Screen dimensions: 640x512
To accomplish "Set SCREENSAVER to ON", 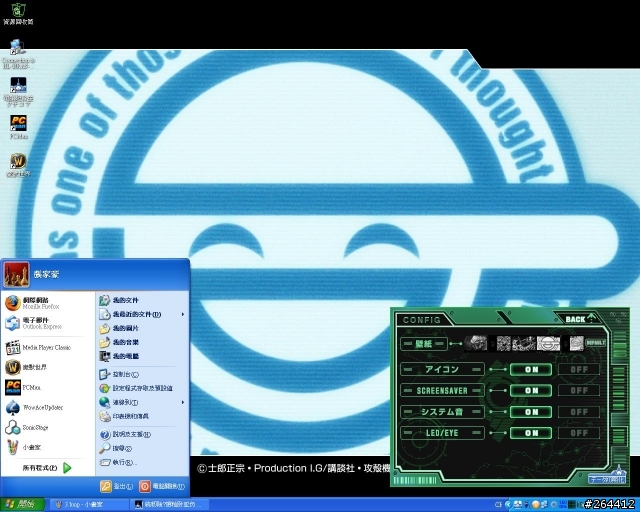I will [x=531, y=391].
